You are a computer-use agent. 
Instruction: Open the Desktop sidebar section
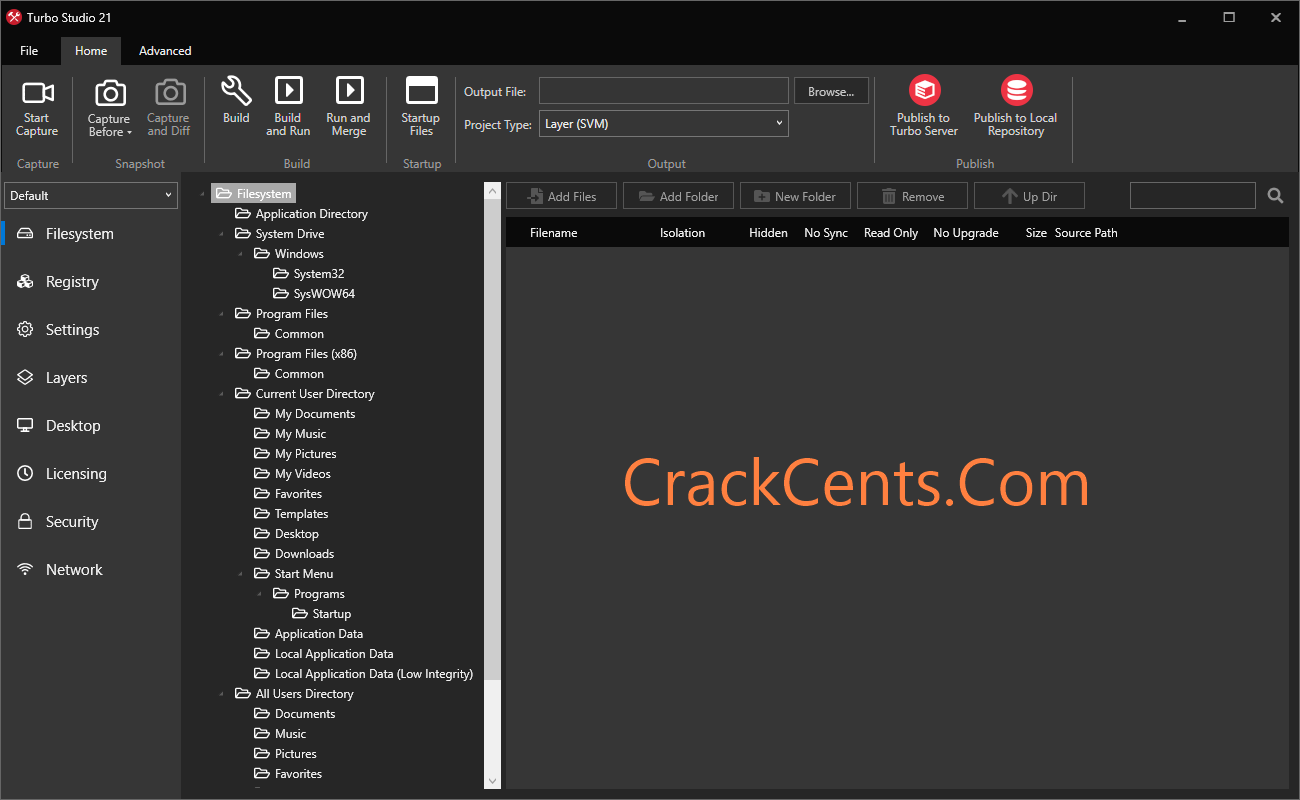[x=91, y=426]
